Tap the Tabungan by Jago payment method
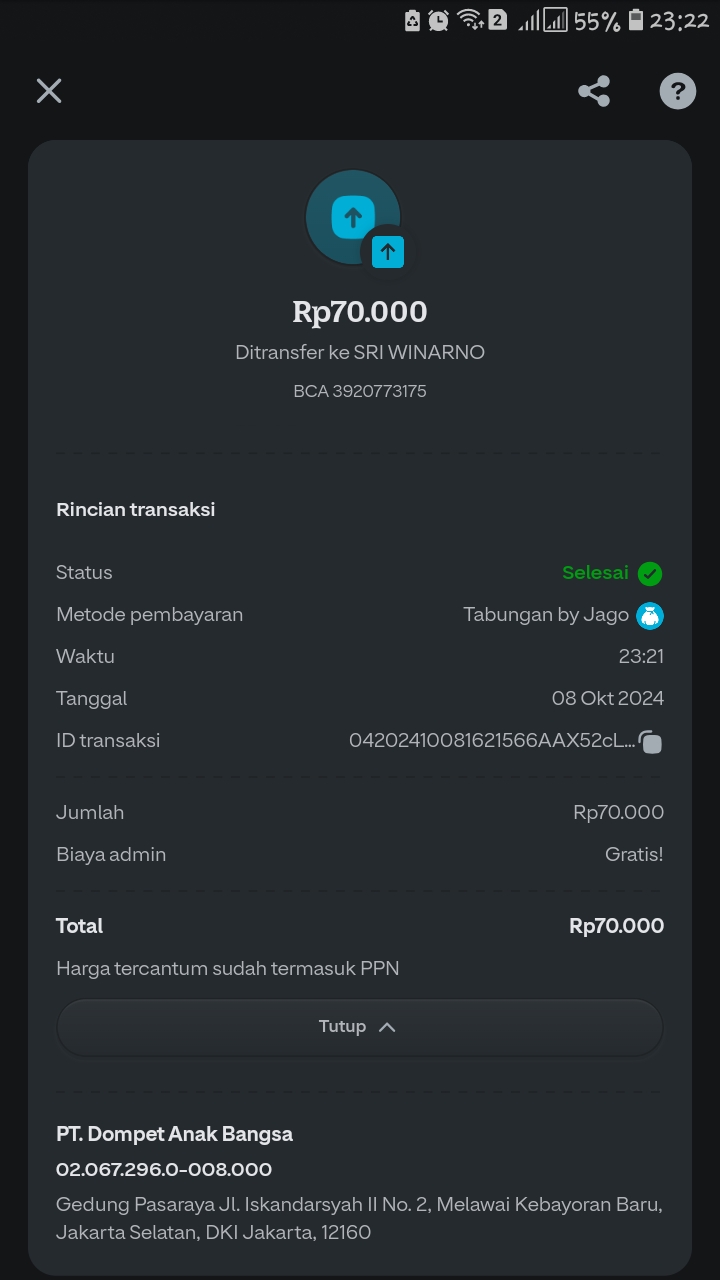 [x=546, y=615]
